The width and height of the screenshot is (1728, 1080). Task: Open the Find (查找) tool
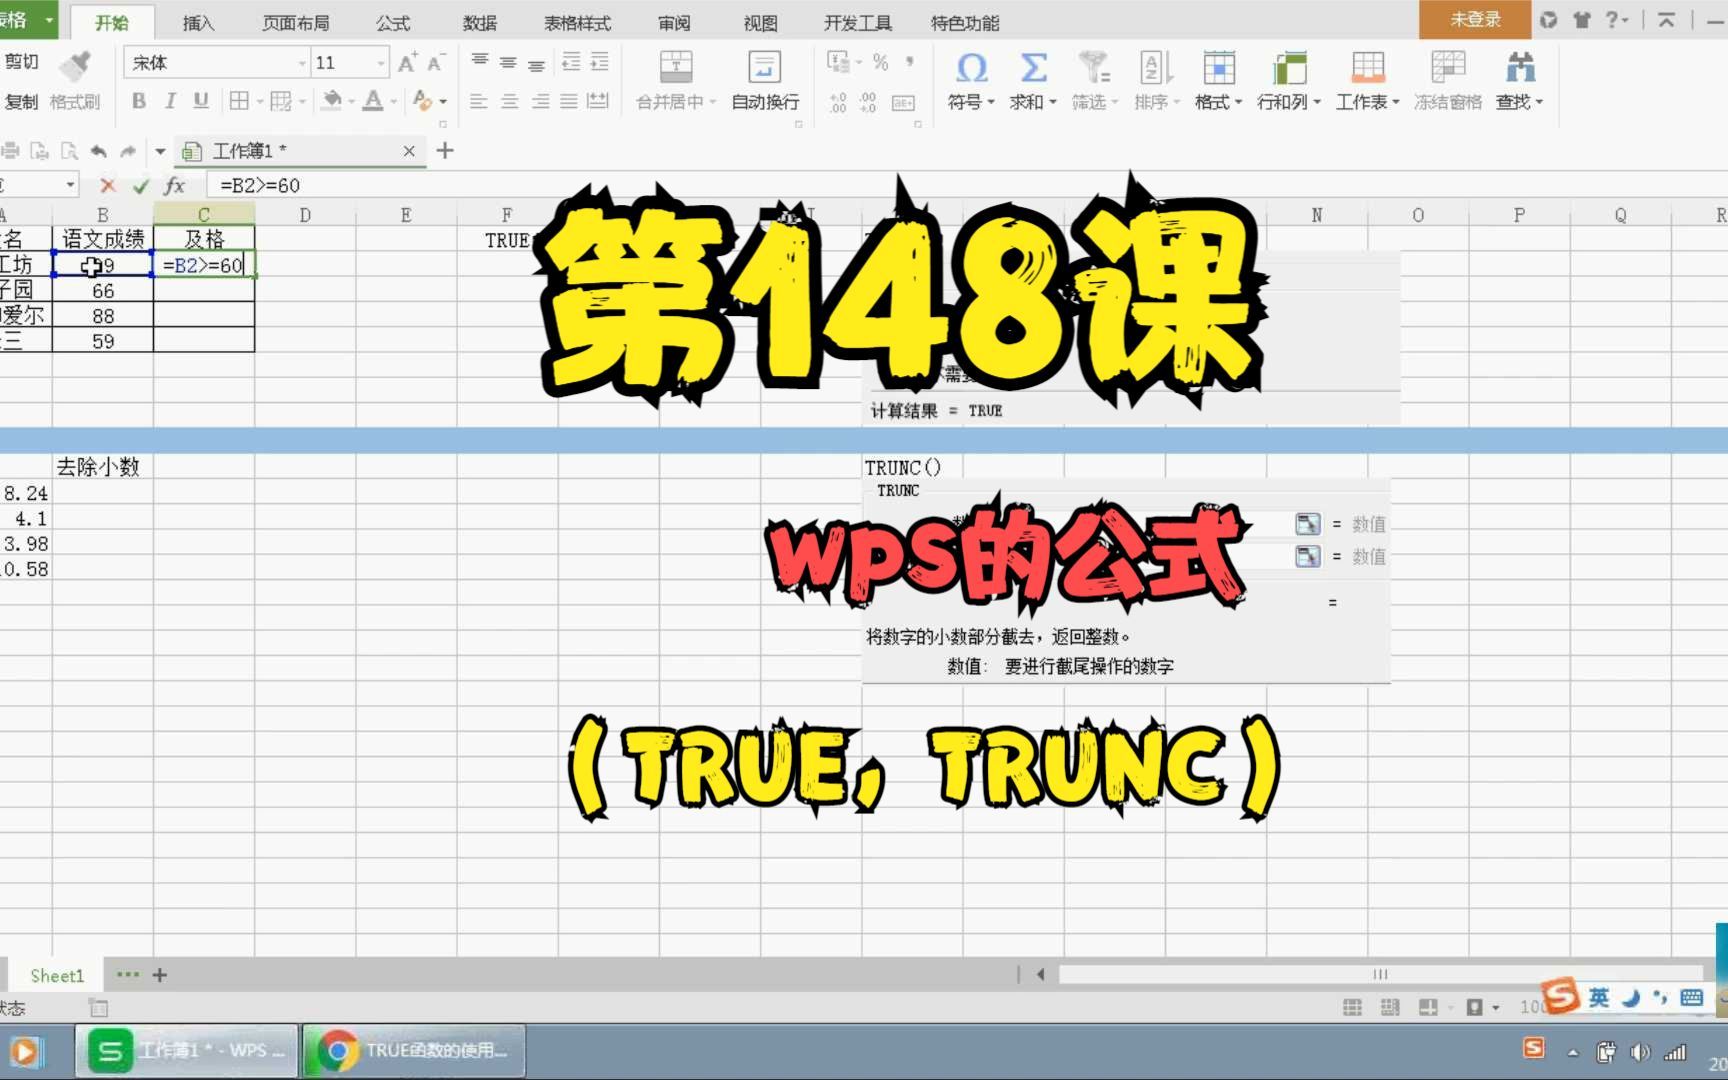[x=1519, y=70]
